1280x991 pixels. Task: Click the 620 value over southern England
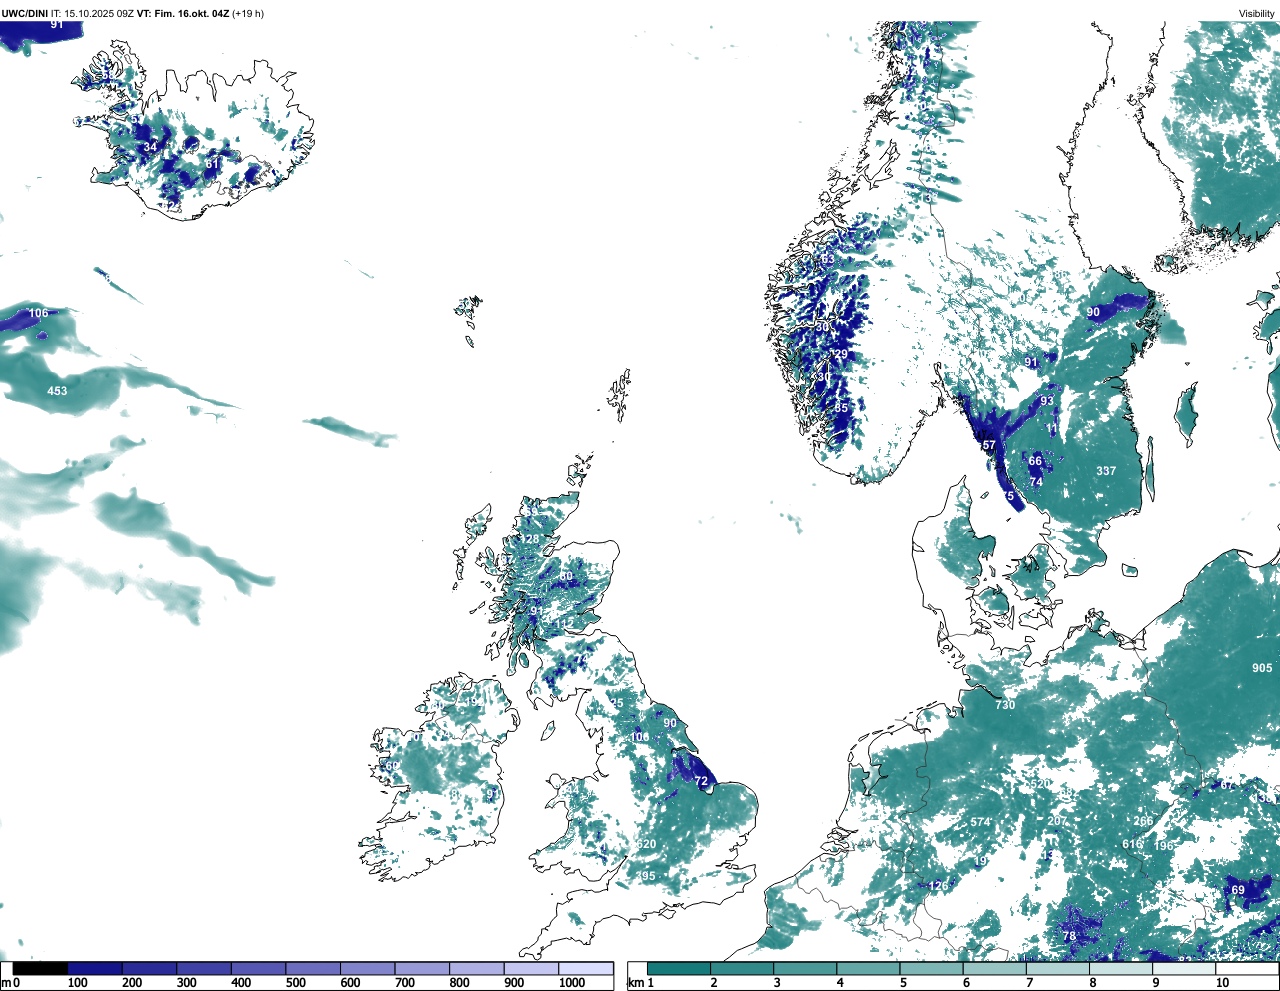pos(646,844)
